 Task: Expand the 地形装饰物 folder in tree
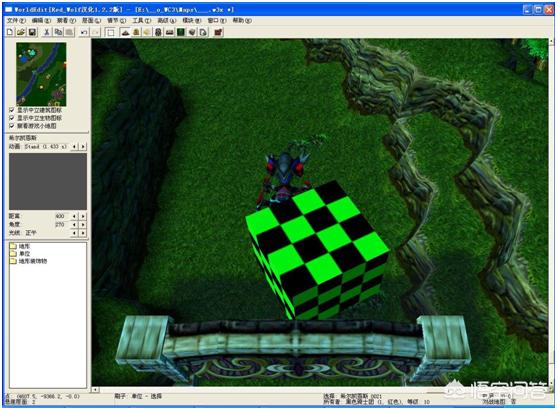pyautogui.click(x=13, y=261)
